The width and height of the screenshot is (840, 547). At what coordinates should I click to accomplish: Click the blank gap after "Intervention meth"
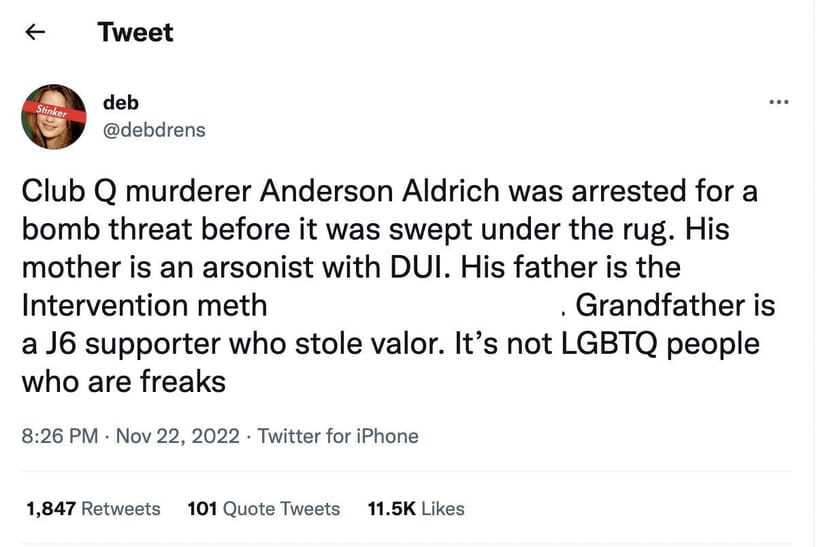[414, 305]
